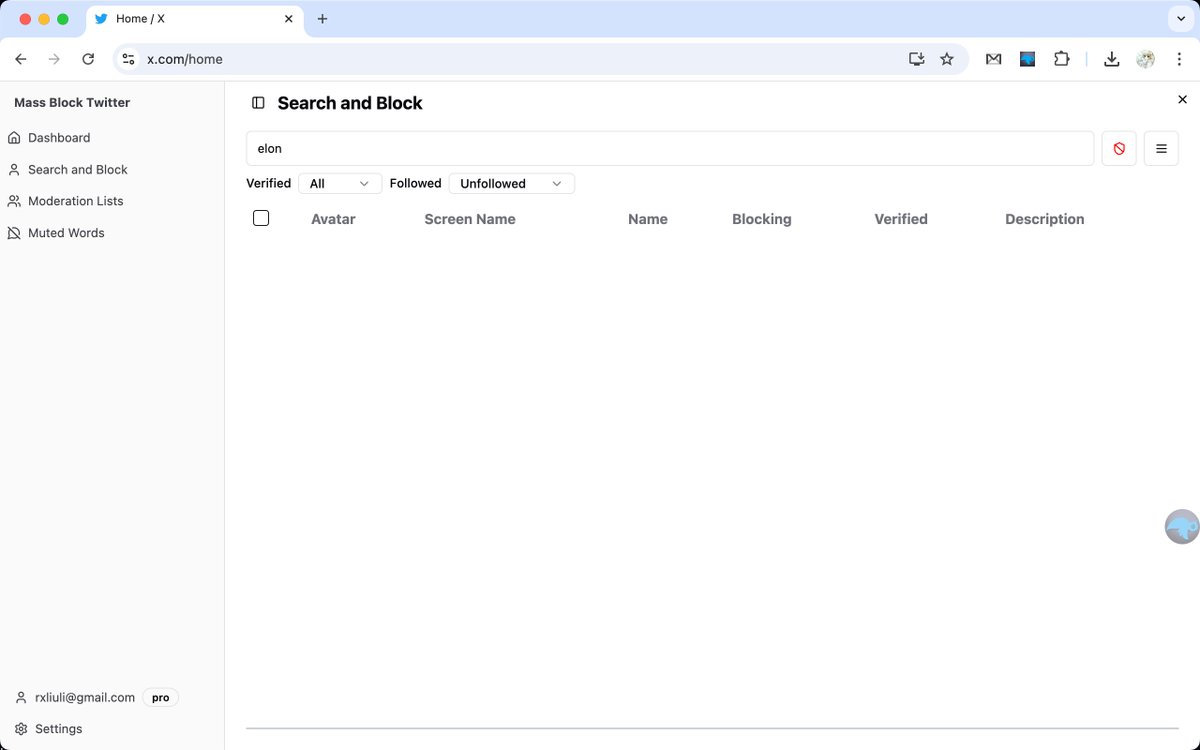Click the Dashboard home icon
This screenshot has width=1200, height=750.
pyautogui.click(x=14, y=138)
